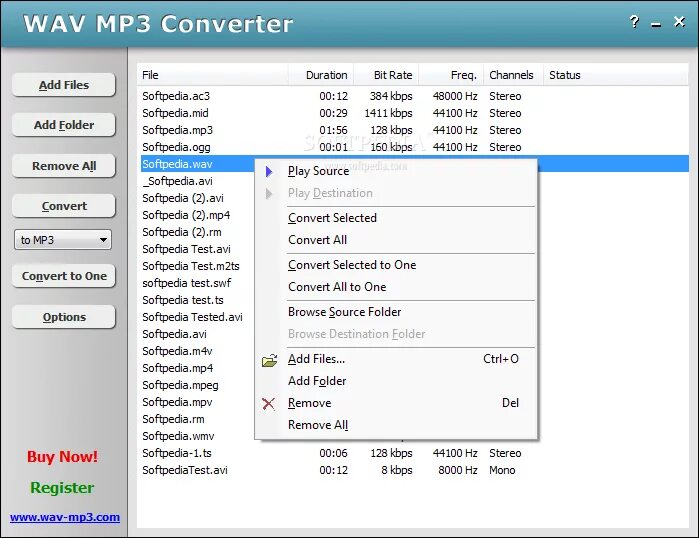Click the red X icon beside Remove
Viewport: 699px width, 538px height.
268,404
